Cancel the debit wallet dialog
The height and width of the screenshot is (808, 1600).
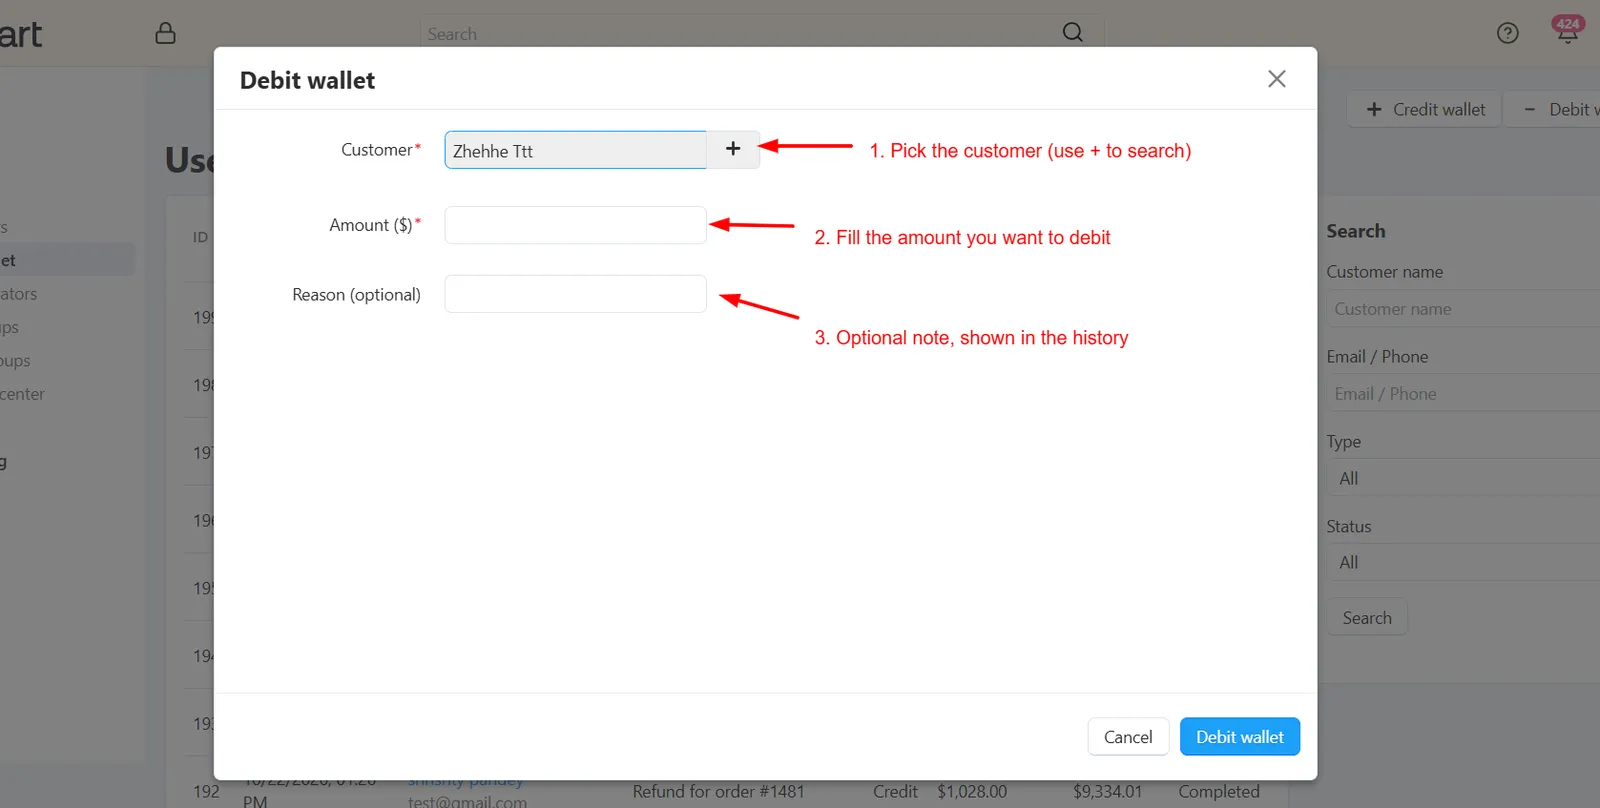[x=1128, y=737]
